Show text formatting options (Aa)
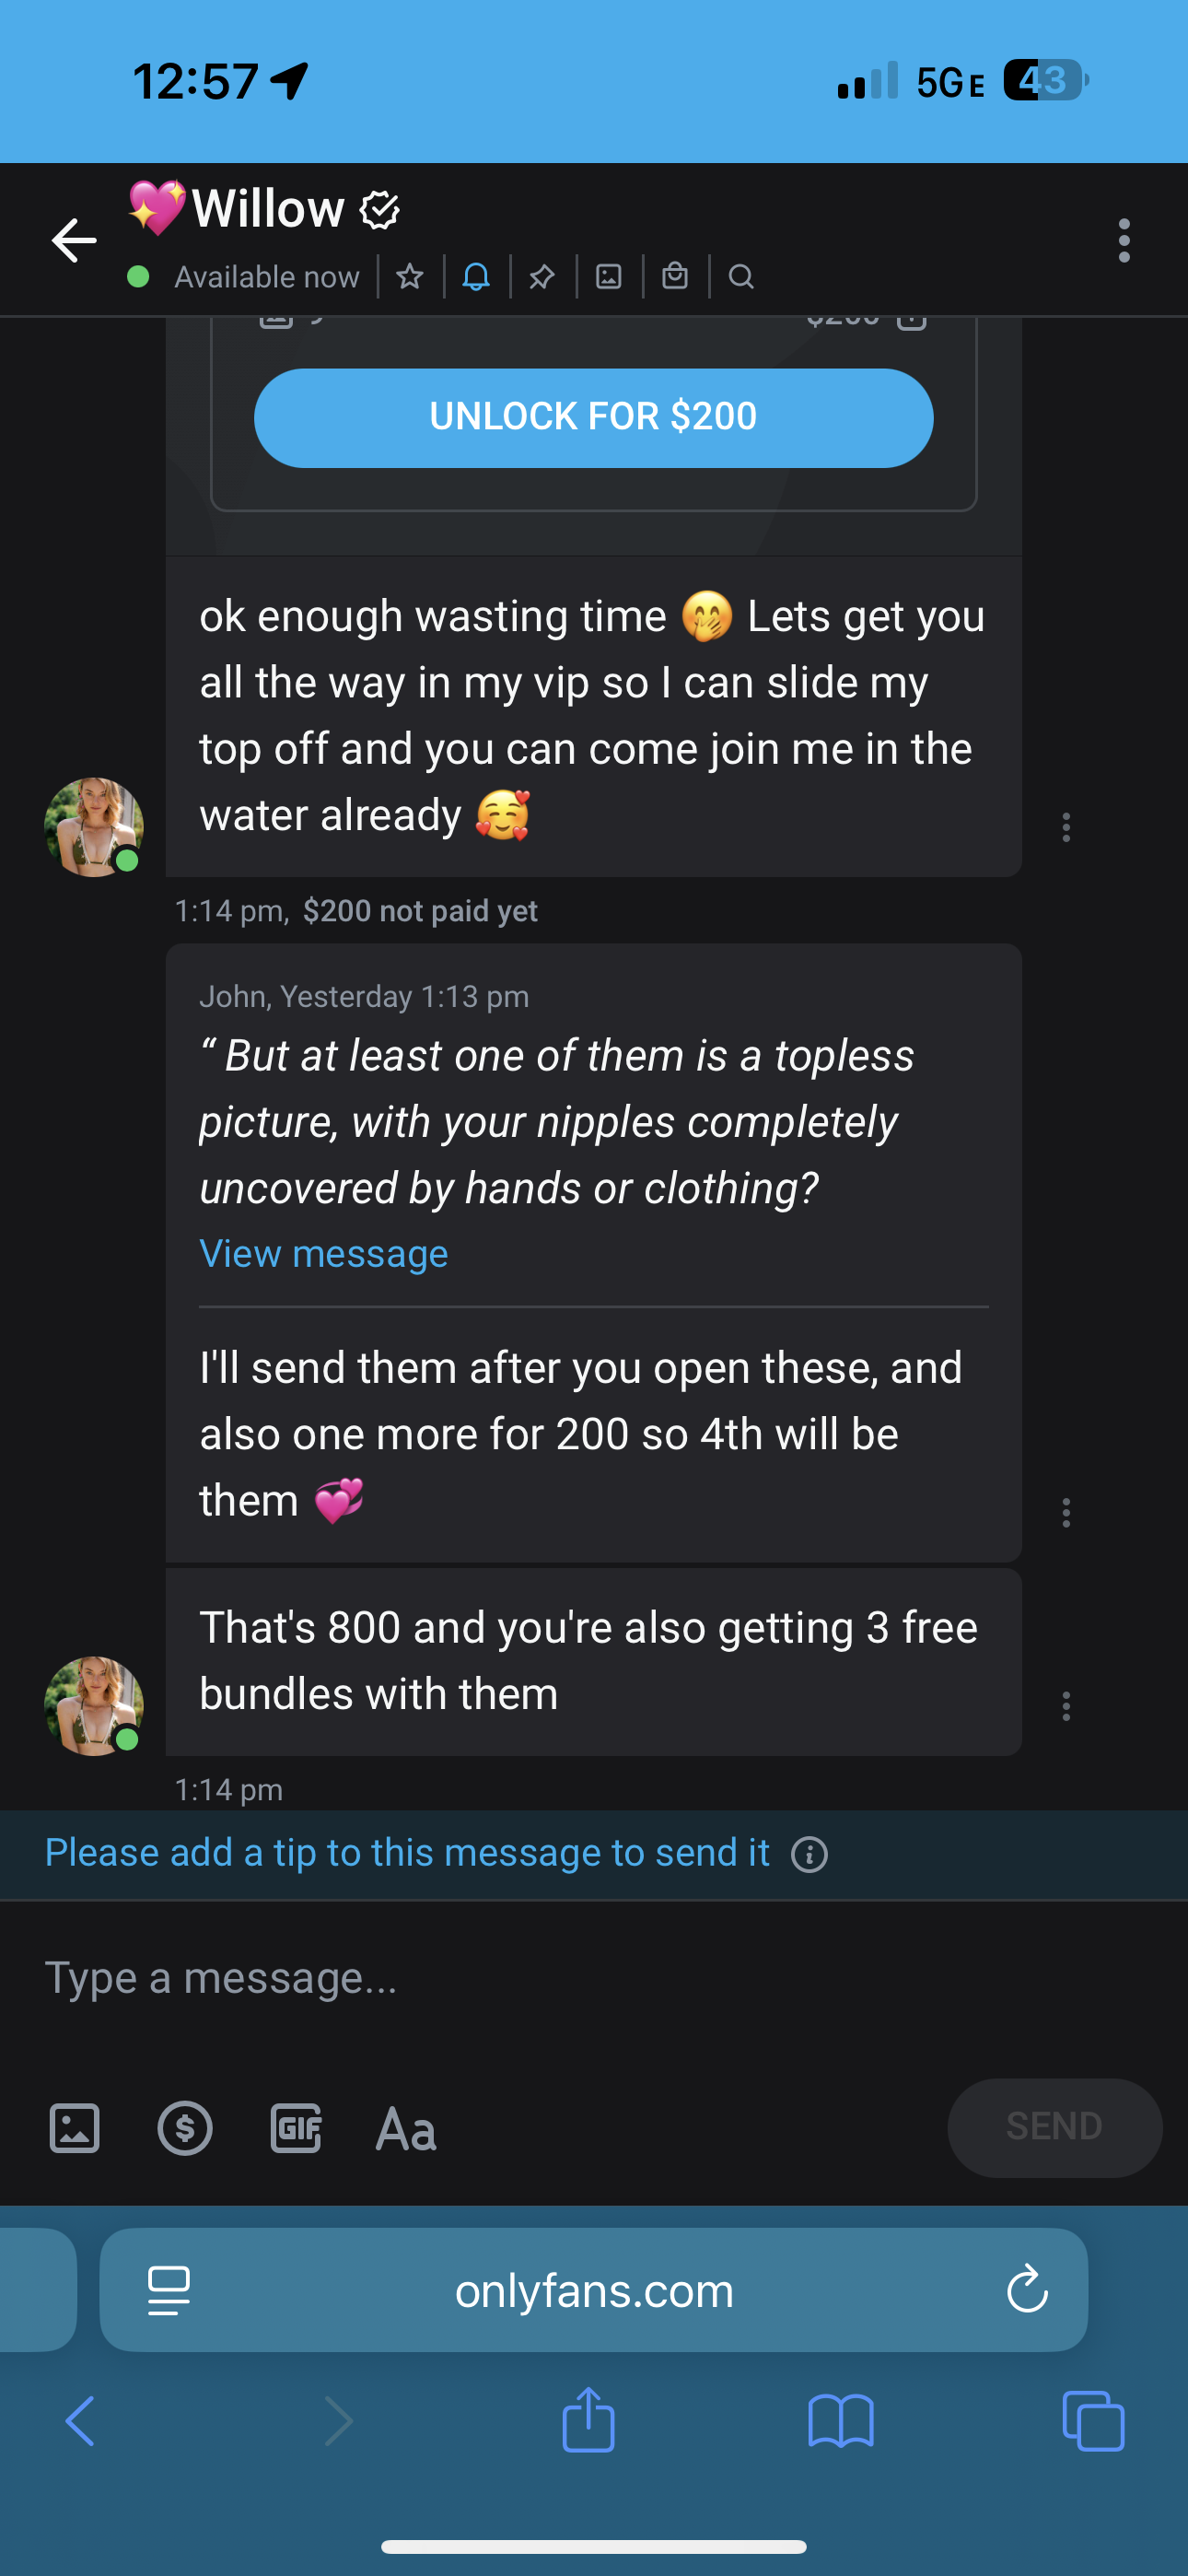Viewport: 1188px width, 2576px height. coord(406,2128)
